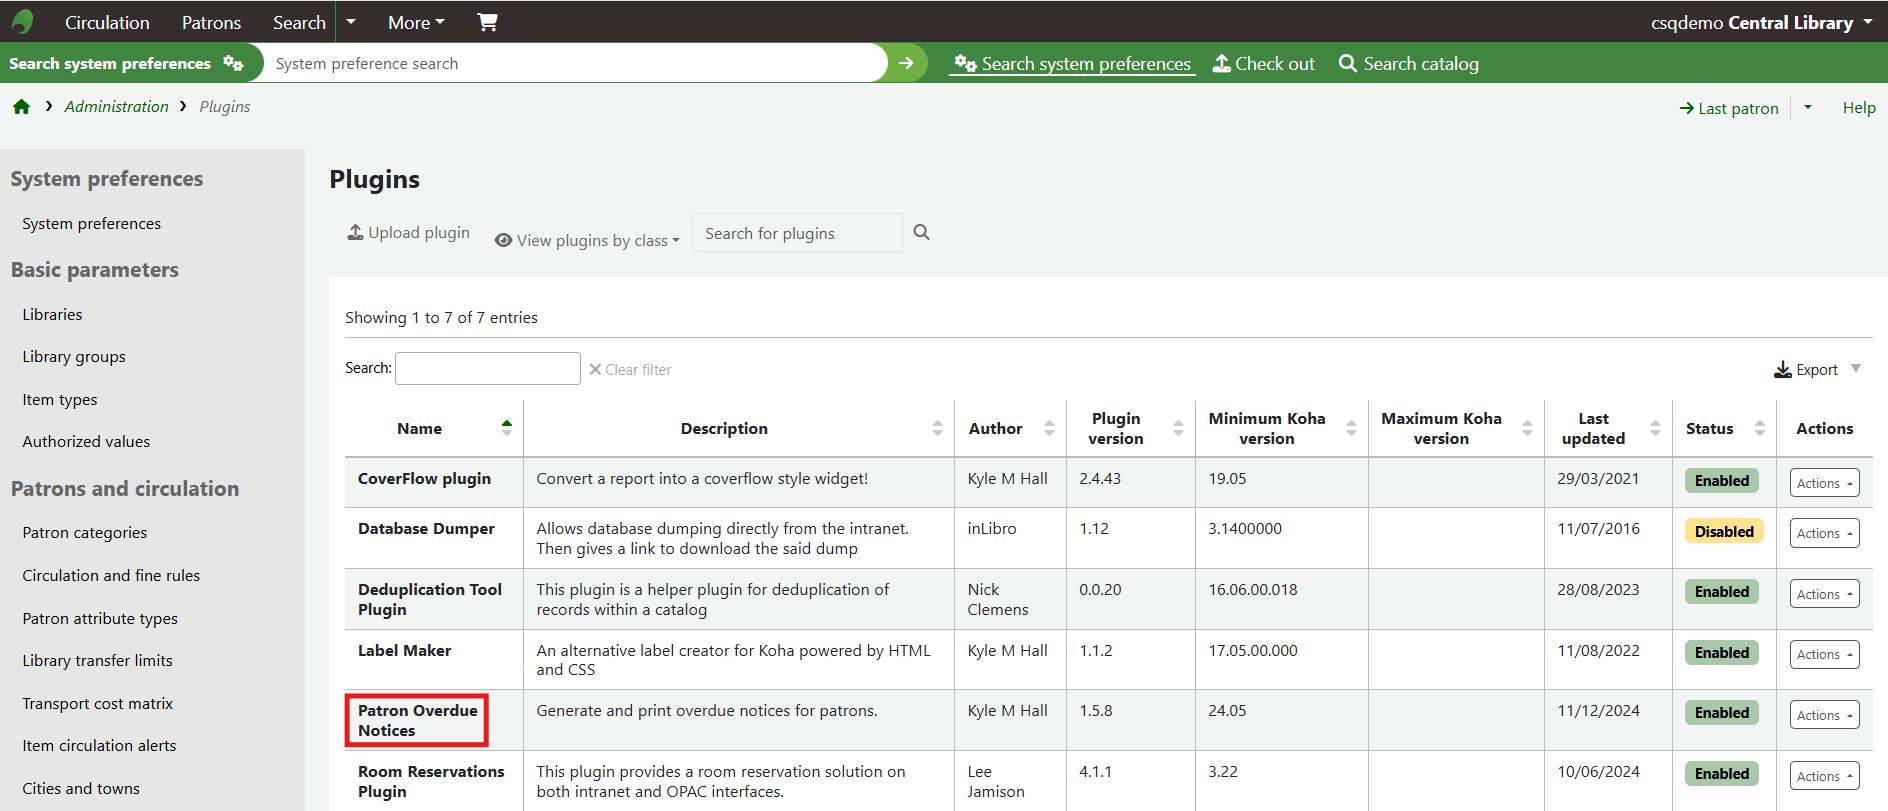Open the Patrons menu item
Screen dimensions: 1888x811
tap(211, 22)
